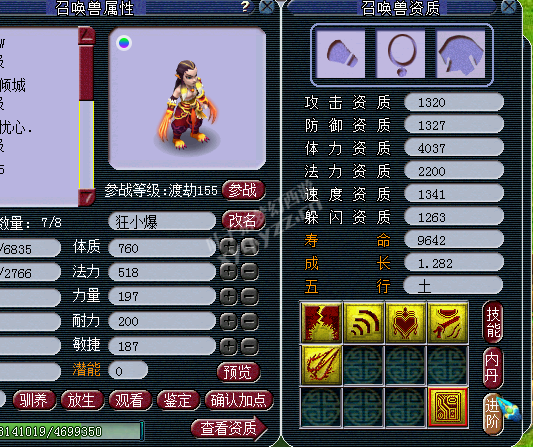
Task: Open the pet collar equipment slot
Action: 400,54
